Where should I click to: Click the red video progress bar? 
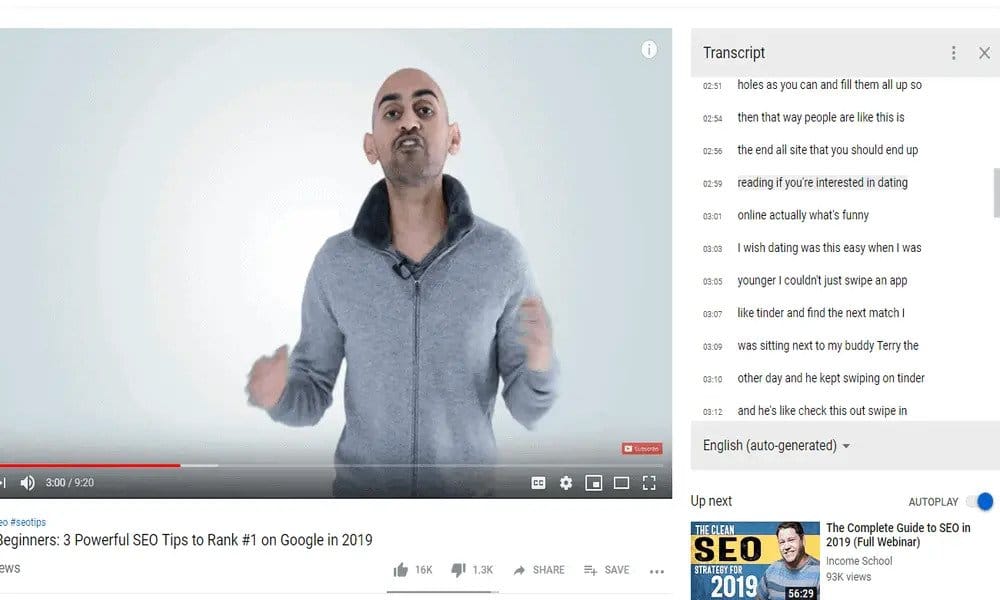click(x=90, y=465)
